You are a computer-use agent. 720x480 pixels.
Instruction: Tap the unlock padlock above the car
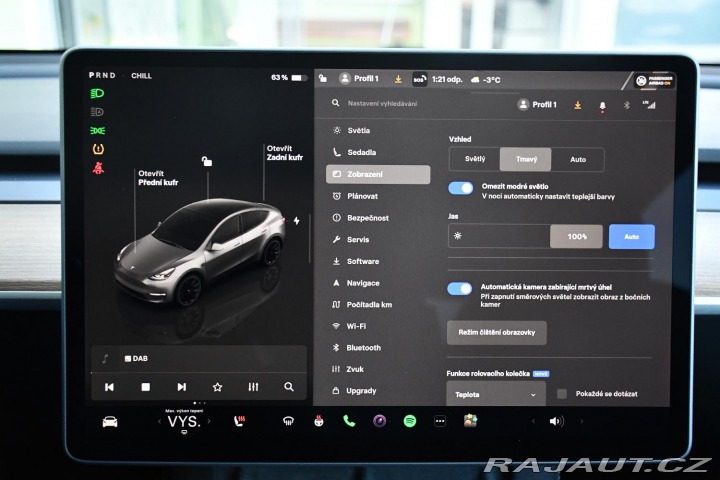(207, 161)
